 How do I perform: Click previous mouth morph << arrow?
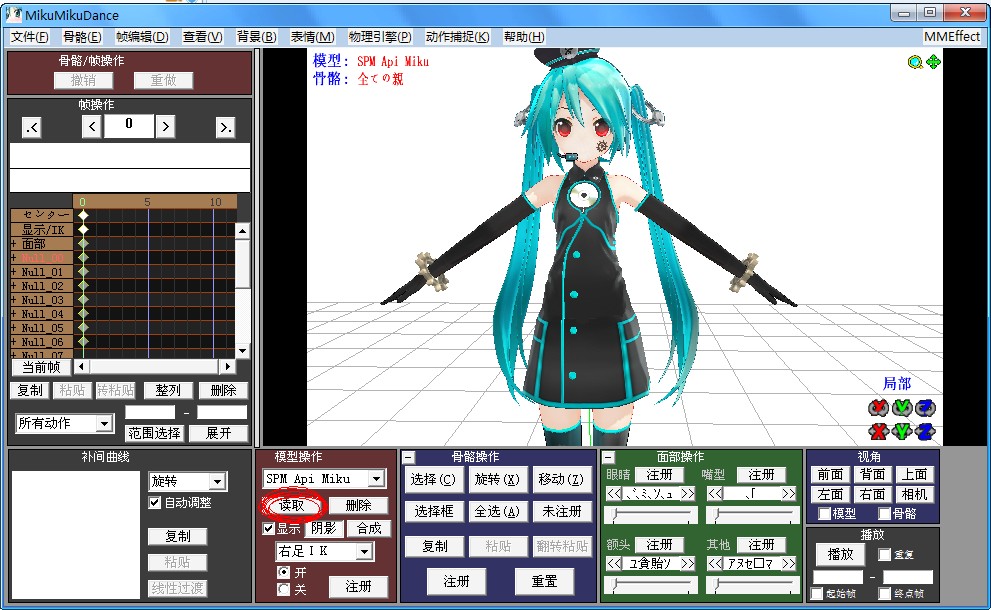[715, 494]
